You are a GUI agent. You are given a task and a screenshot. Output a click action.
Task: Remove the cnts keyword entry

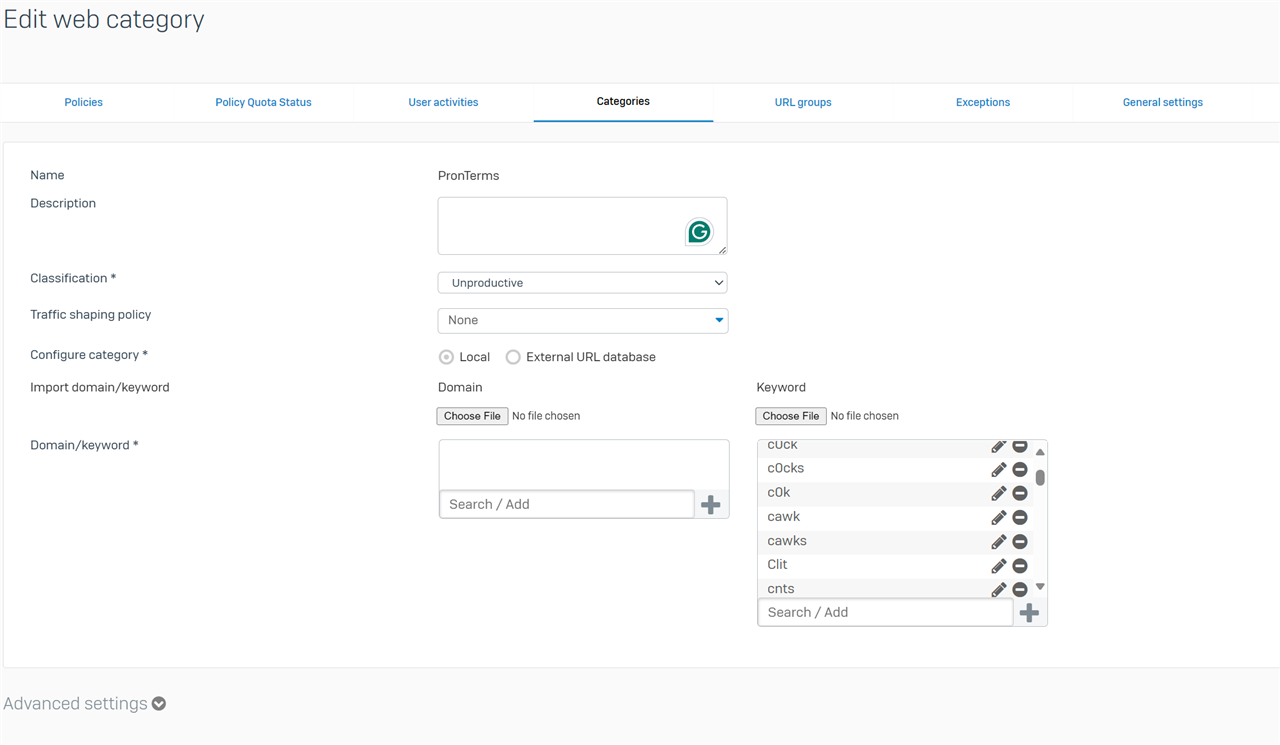point(1020,589)
